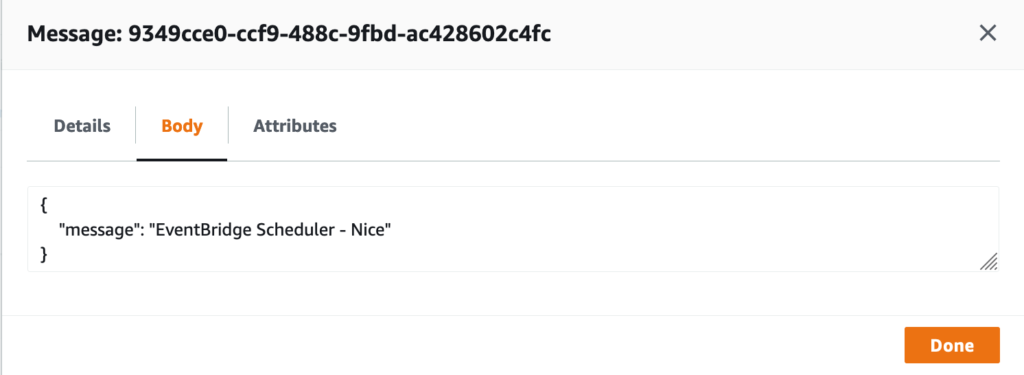This screenshot has height=375, width=1024.
Task: Close the message dialog with the X icon
Action: tap(987, 33)
